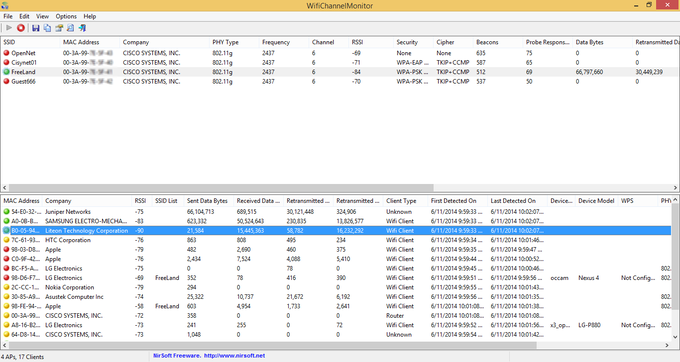
Task: Sort clients by SSID List header
Action: click(168, 201)
